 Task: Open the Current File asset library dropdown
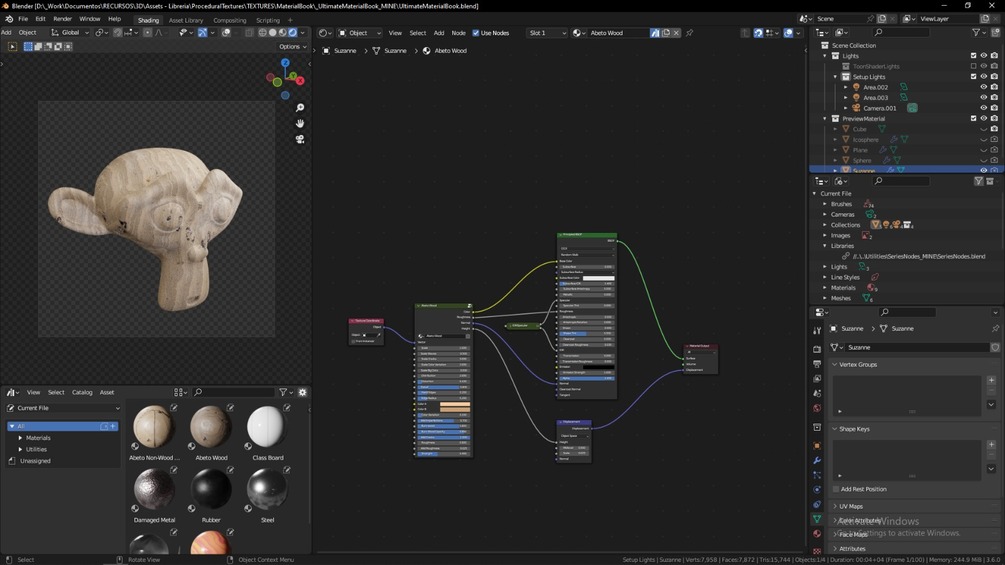pyautogui.click(x=63, y=408)
